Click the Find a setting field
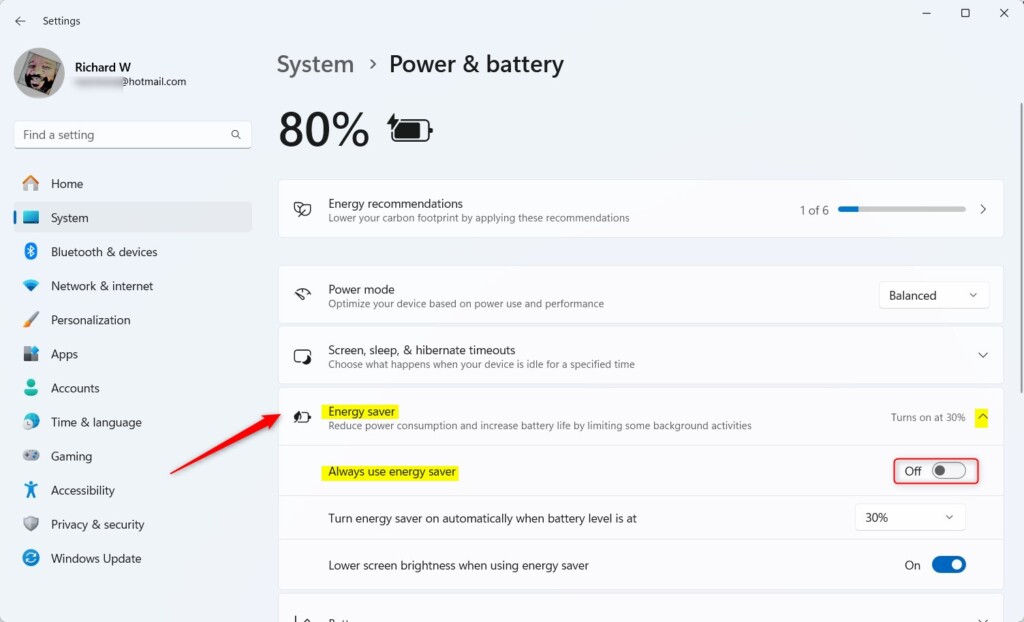 coord(133,135)
